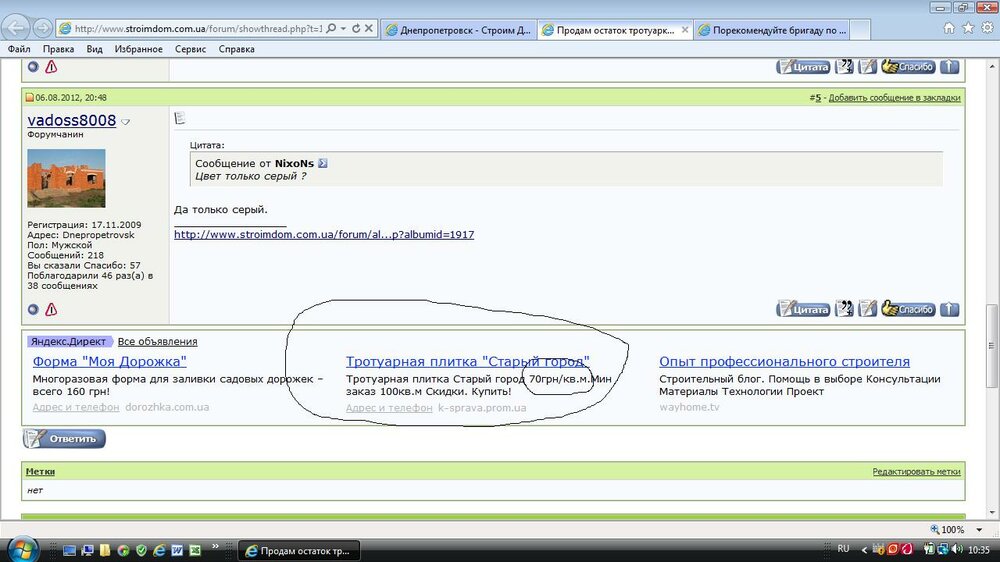Screen dimensions: 1000x562
Task: Click vadoss8008 avatar house picture
Action: point(66,178)
